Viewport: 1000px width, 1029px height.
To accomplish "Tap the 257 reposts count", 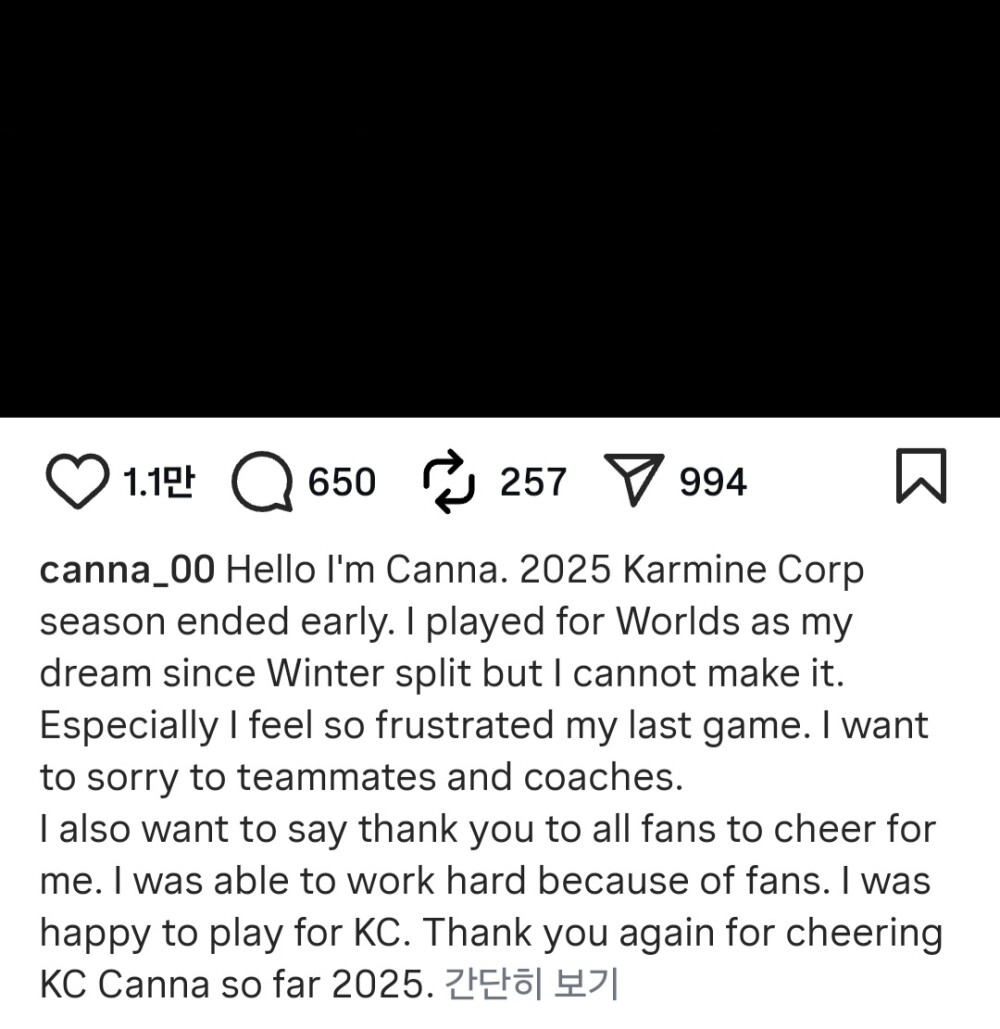I will pyautogui.click(x=533, y=483).
